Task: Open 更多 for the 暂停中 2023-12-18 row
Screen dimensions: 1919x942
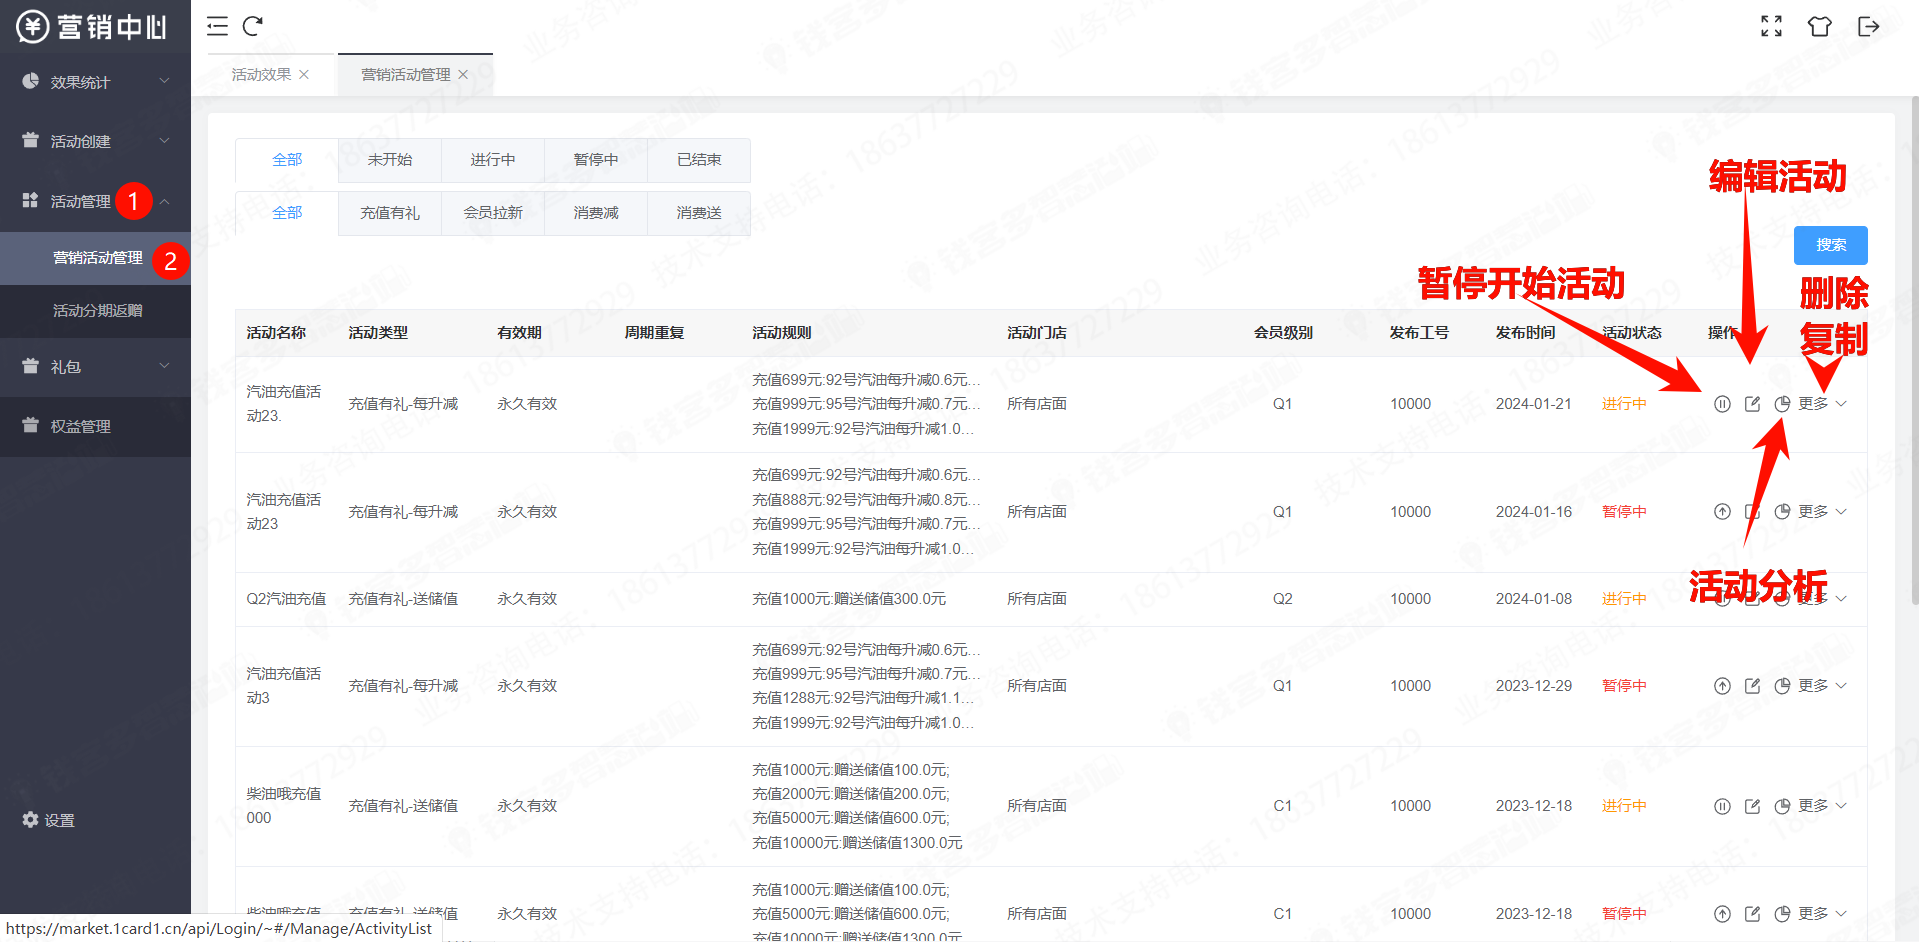Action: pos(1822,914)
